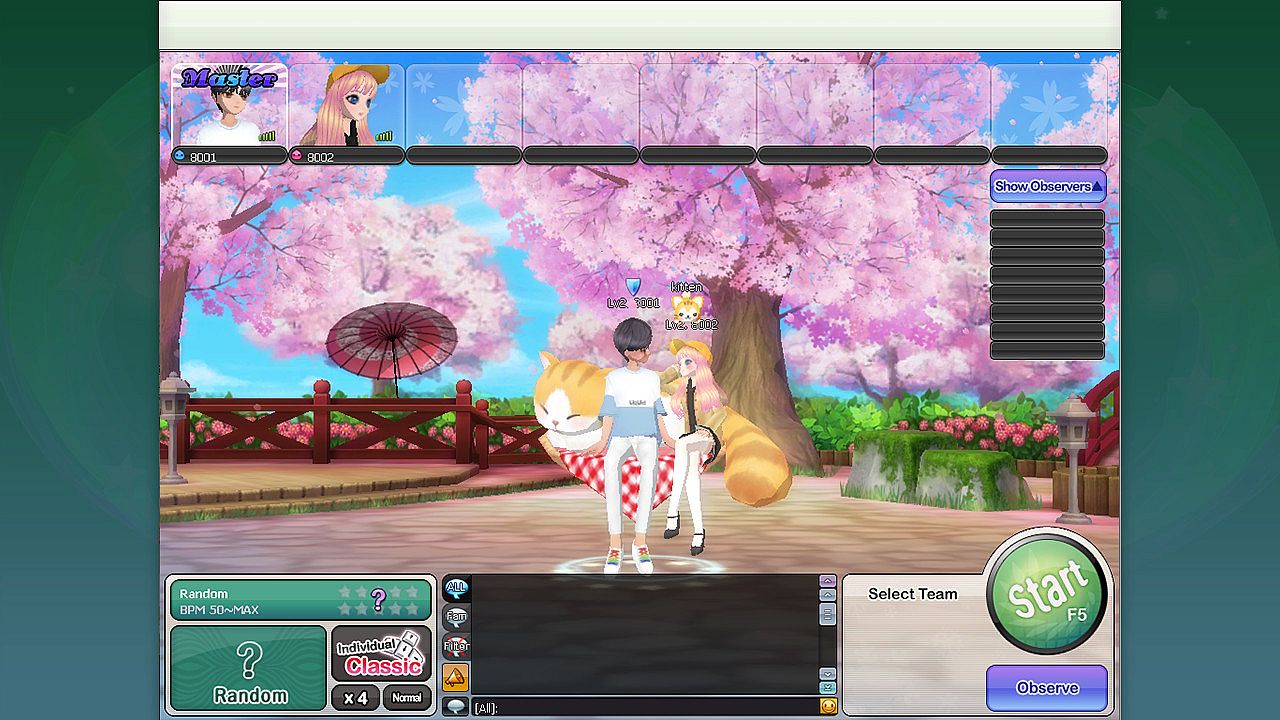Image resolution: width=1280 pixels, height=720 pixels.
Task: Change the Individual Classic game mode
Action: (x=381, y=654)
